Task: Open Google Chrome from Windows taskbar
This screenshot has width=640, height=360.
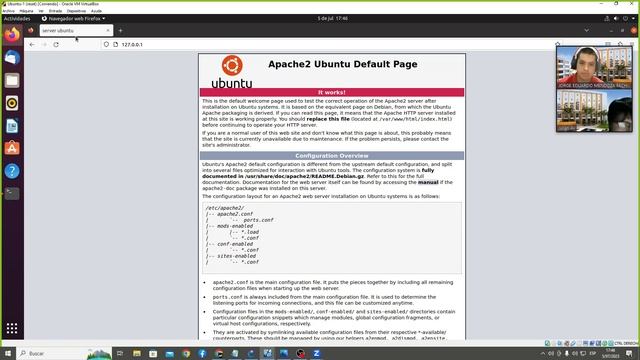Action: [186, 353]
